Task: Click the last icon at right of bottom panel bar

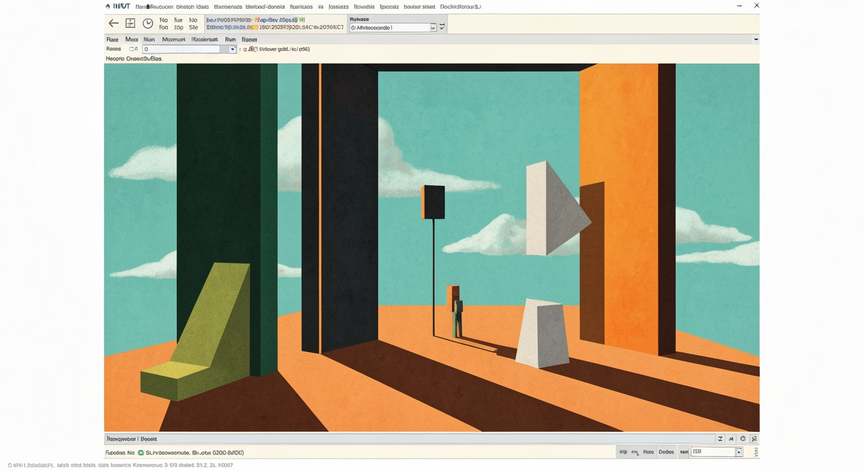Action: pos(754,439)
